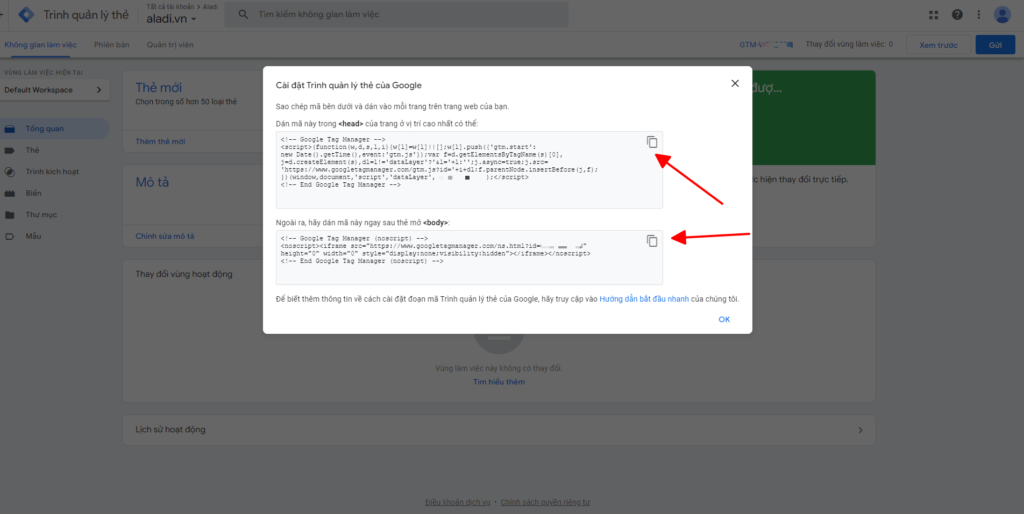Switch to the Quản trị viên tab
1024x514 pixels.
pyautogui.click(x=170, y=45)
